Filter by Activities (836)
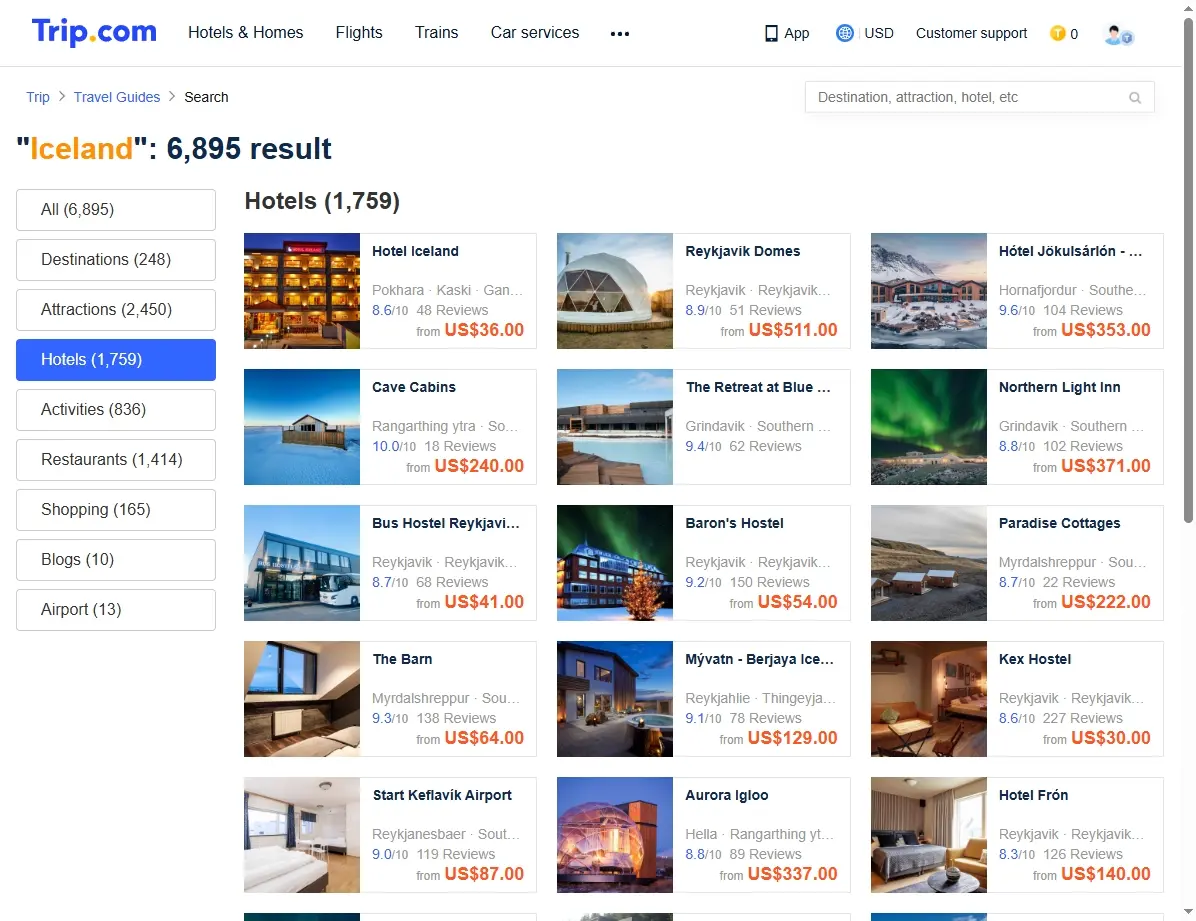Screen dimensions: 1196x921 coord(116,410)
